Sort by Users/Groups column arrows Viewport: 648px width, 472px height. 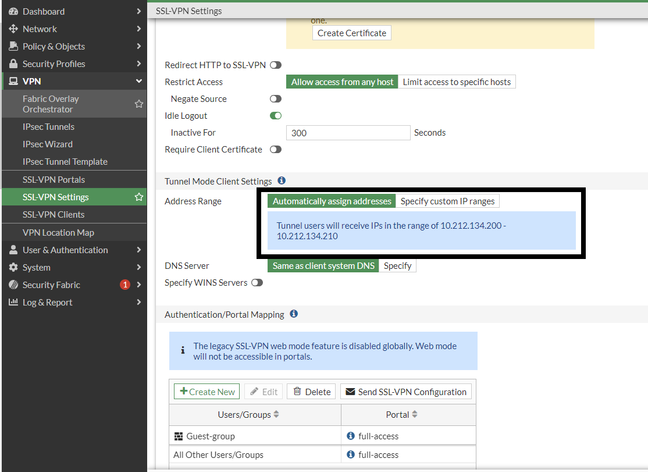(x=277, y=414)
